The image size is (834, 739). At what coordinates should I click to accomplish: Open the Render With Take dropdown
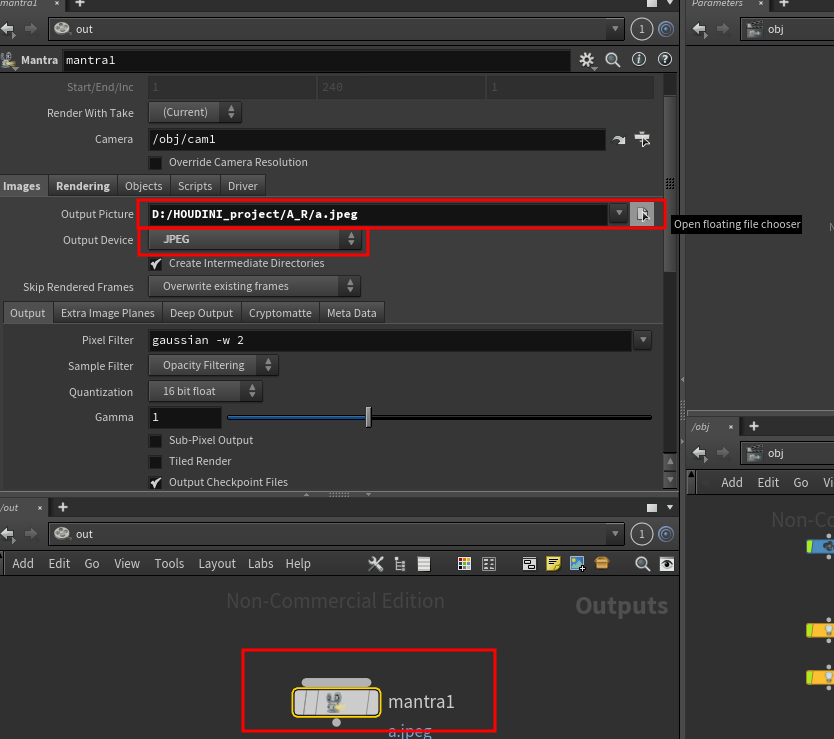point(195,112)
